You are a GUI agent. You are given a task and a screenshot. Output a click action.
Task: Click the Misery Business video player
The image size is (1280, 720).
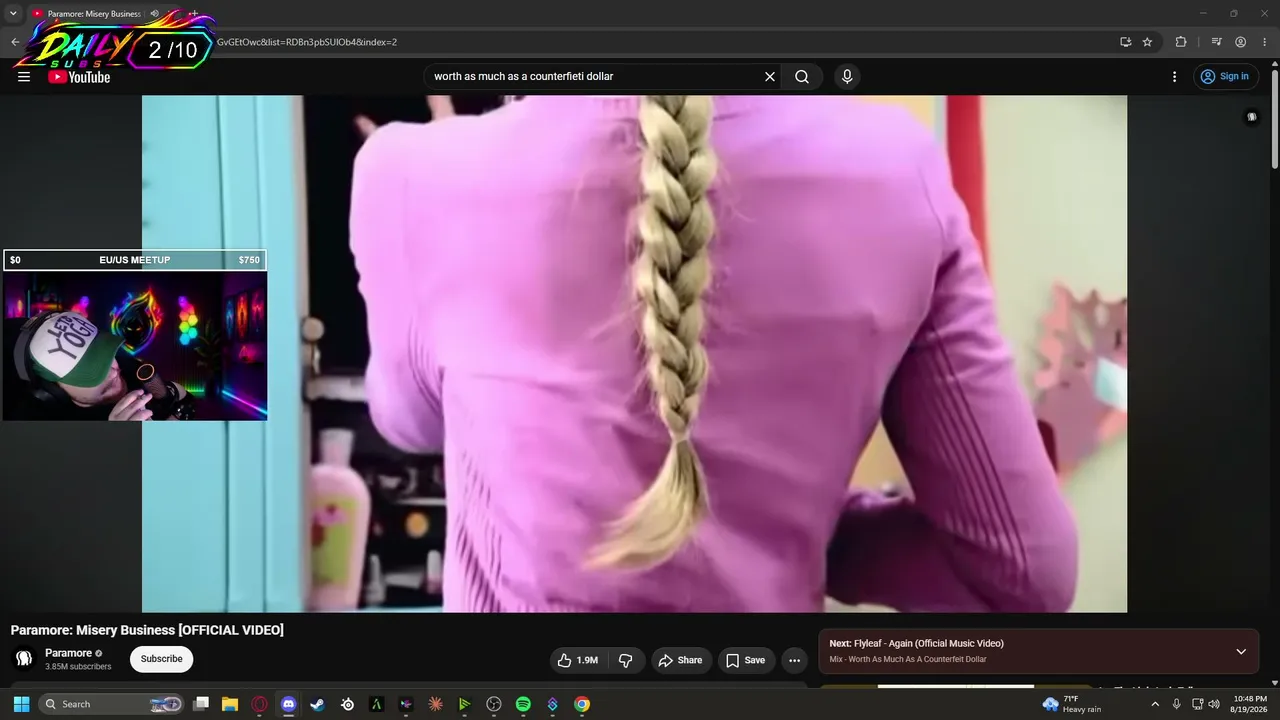pyautogui.click(x=634, y=354)
